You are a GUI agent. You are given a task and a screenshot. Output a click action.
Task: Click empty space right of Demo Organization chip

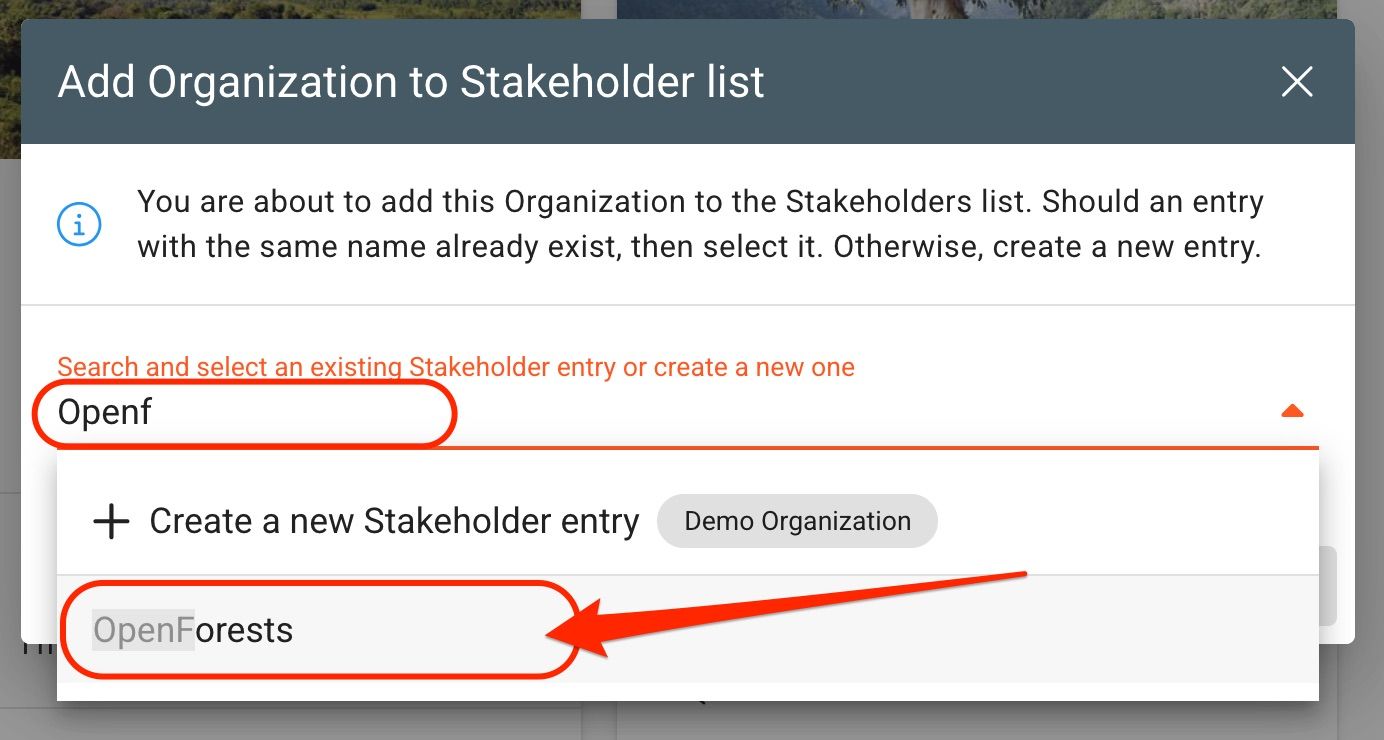[1128, 521]
